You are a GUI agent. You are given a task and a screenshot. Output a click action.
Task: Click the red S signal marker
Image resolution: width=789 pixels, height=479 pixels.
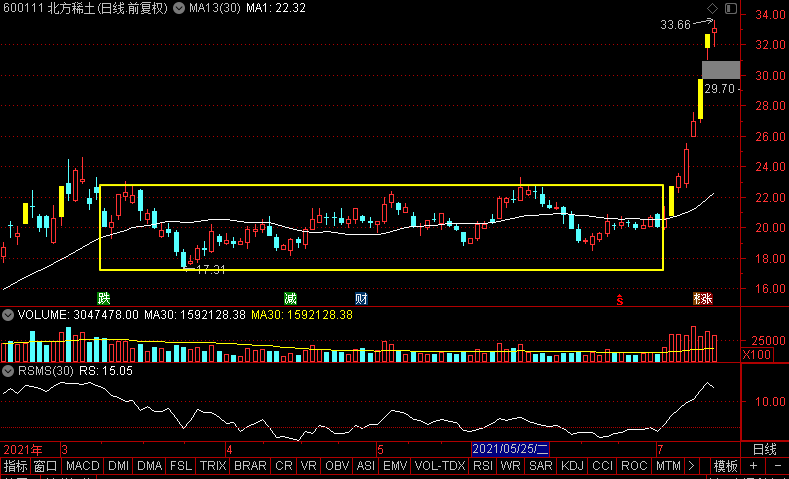(x=620, y=300)
